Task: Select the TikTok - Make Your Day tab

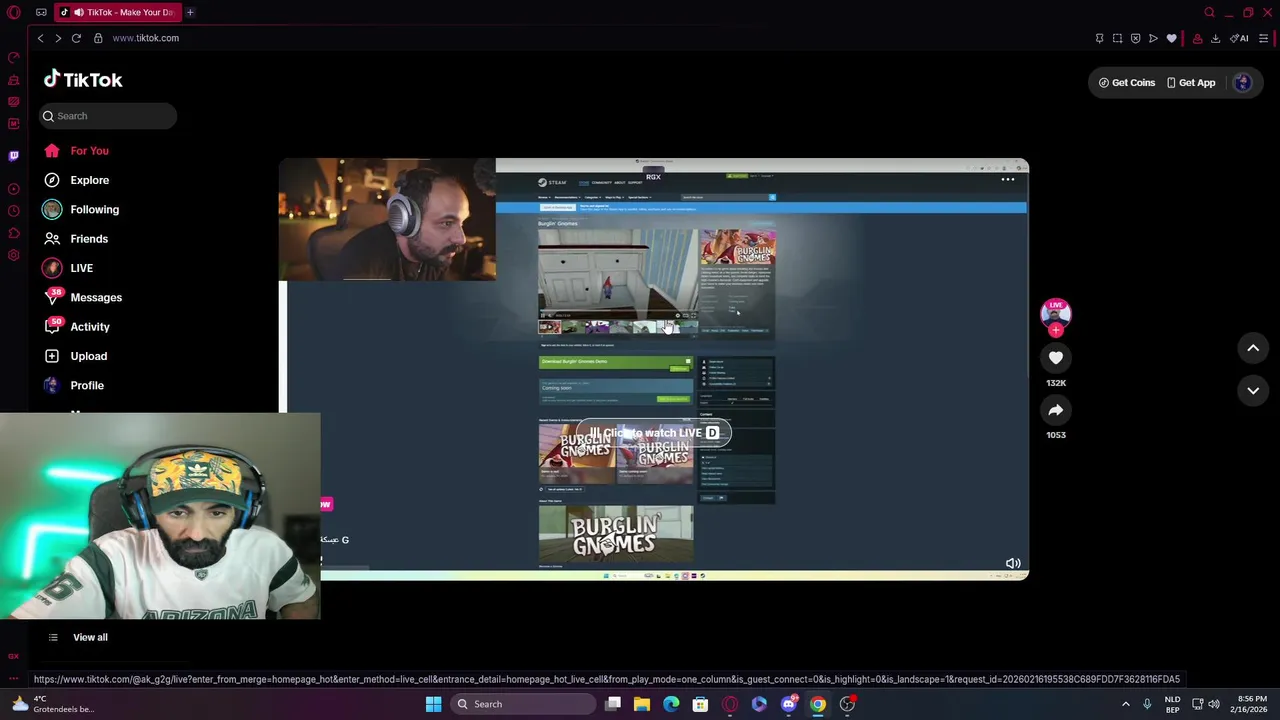Action: [x=118, y=12]
